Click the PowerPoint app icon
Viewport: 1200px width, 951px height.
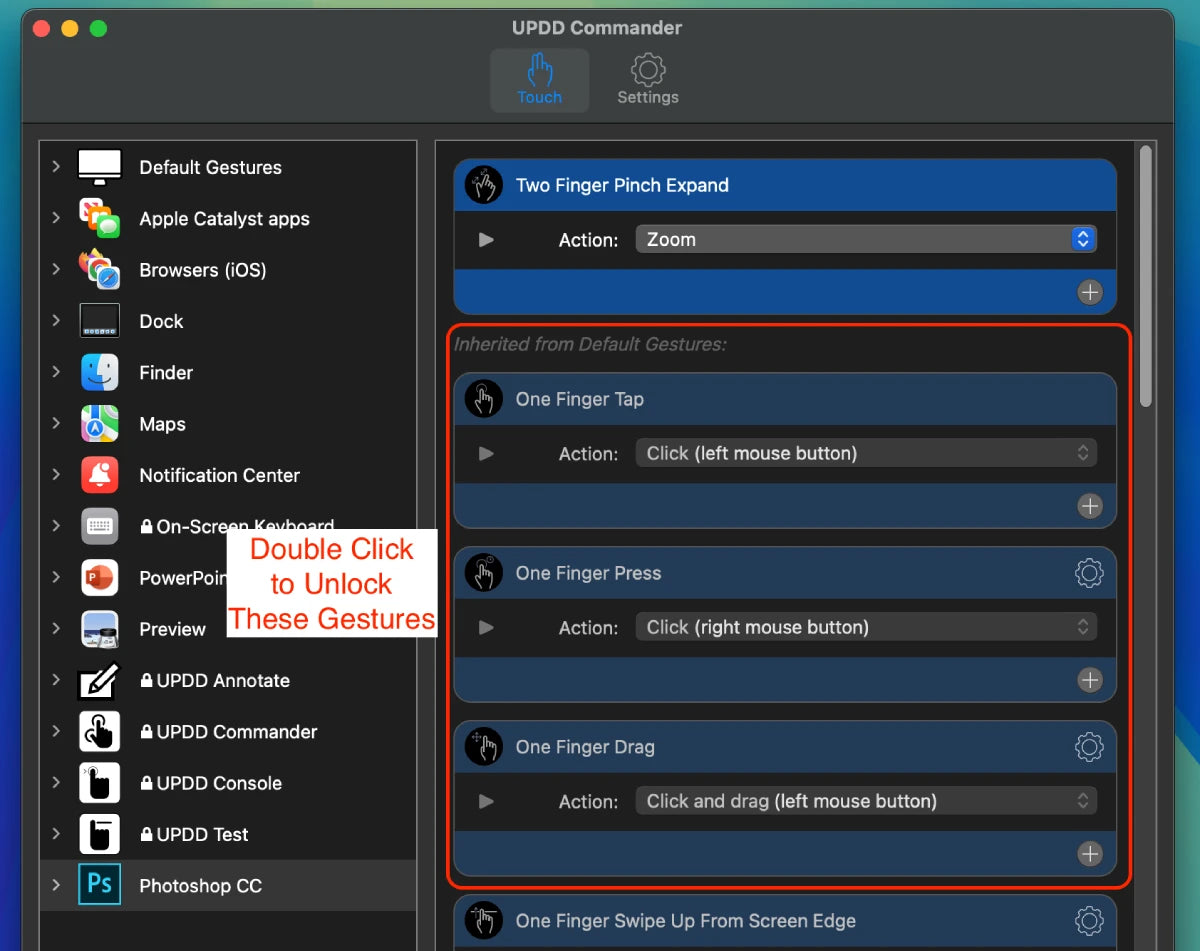pyautogui.click(x=100, y=578)
